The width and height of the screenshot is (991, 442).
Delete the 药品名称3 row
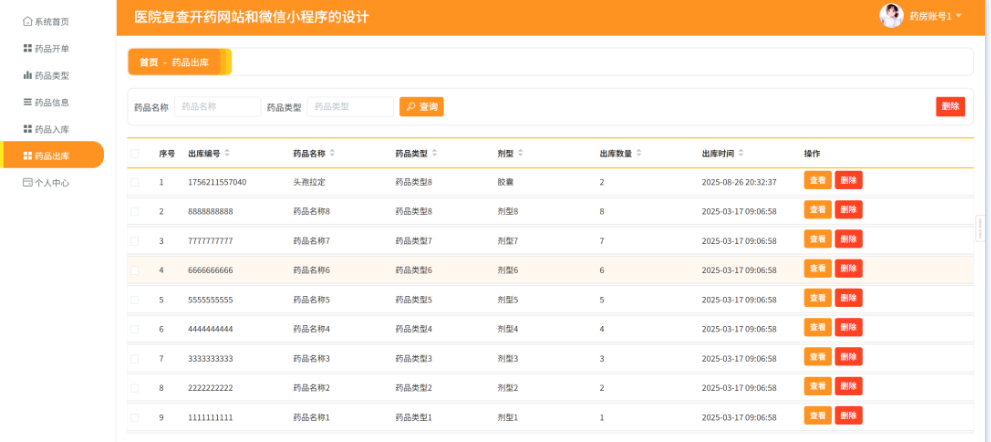pos(848,357)
